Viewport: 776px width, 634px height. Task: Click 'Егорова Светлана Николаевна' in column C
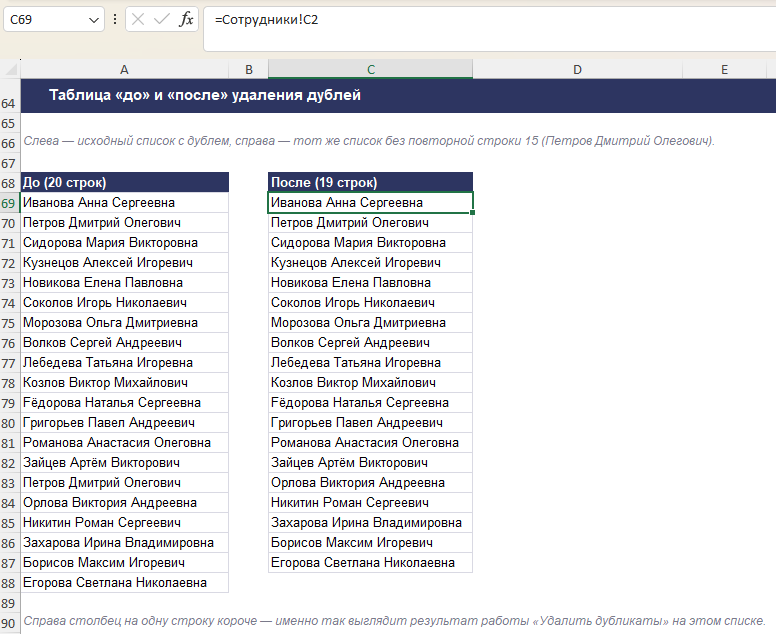click(x=371, y=563)
